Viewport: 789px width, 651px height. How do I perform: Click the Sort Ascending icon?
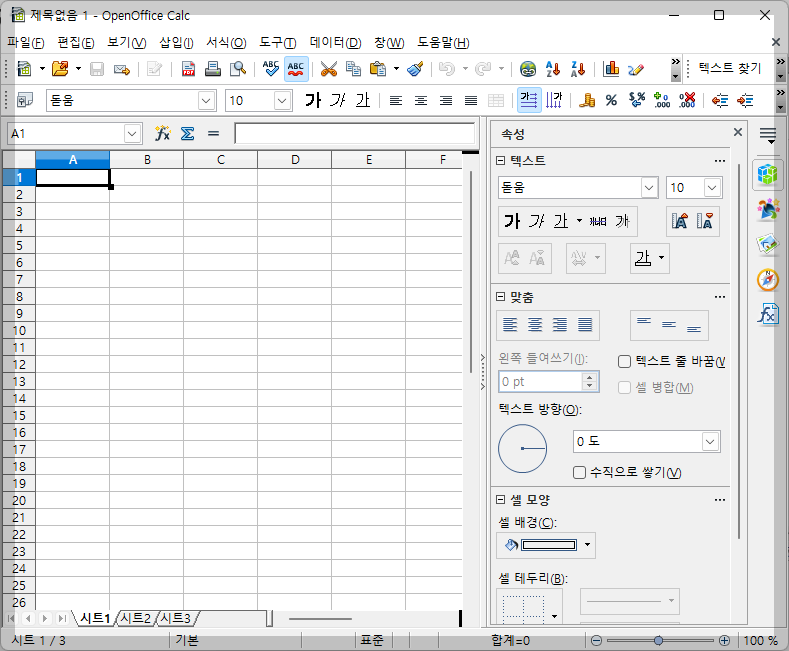tap(553, 68)
